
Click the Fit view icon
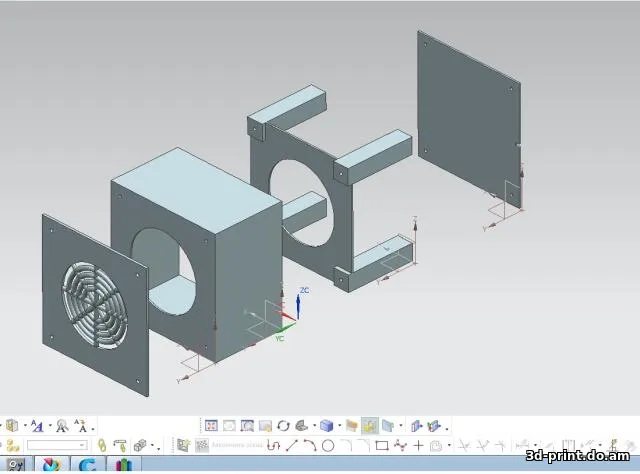click(211, 425)
